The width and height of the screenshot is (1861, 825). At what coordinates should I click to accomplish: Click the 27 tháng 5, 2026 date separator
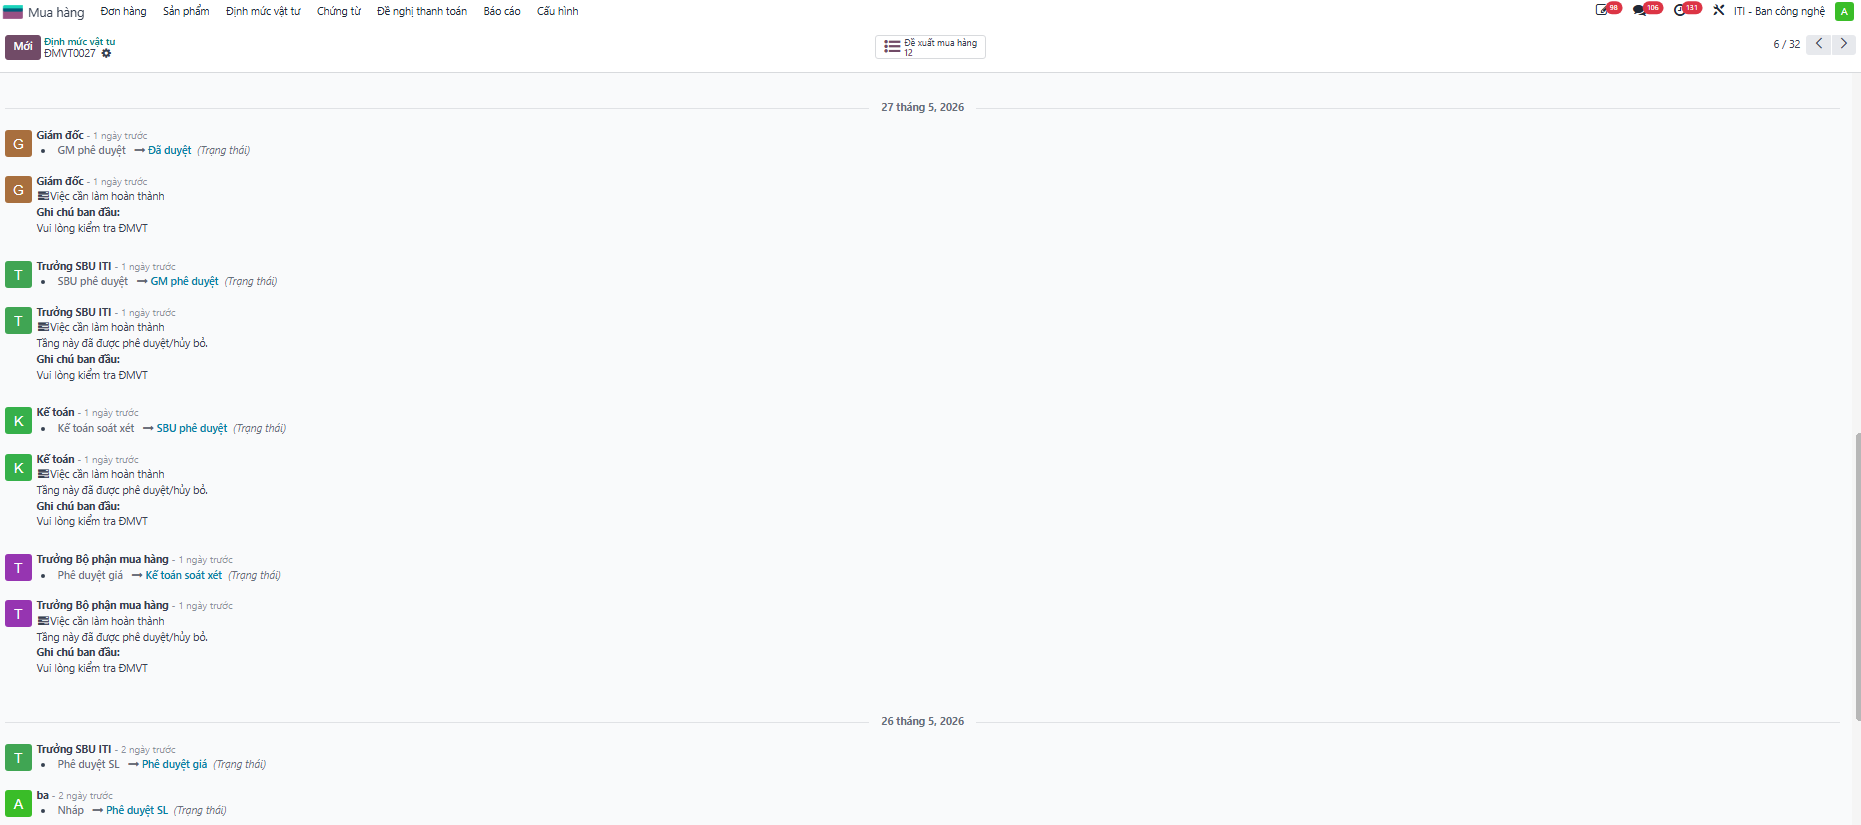click(x=923, y=107)
